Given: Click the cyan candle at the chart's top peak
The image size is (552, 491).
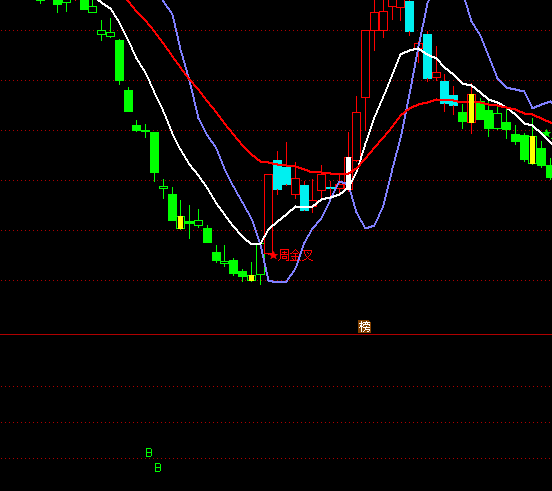Looking at the screenshot, I should tap(409, 17).
